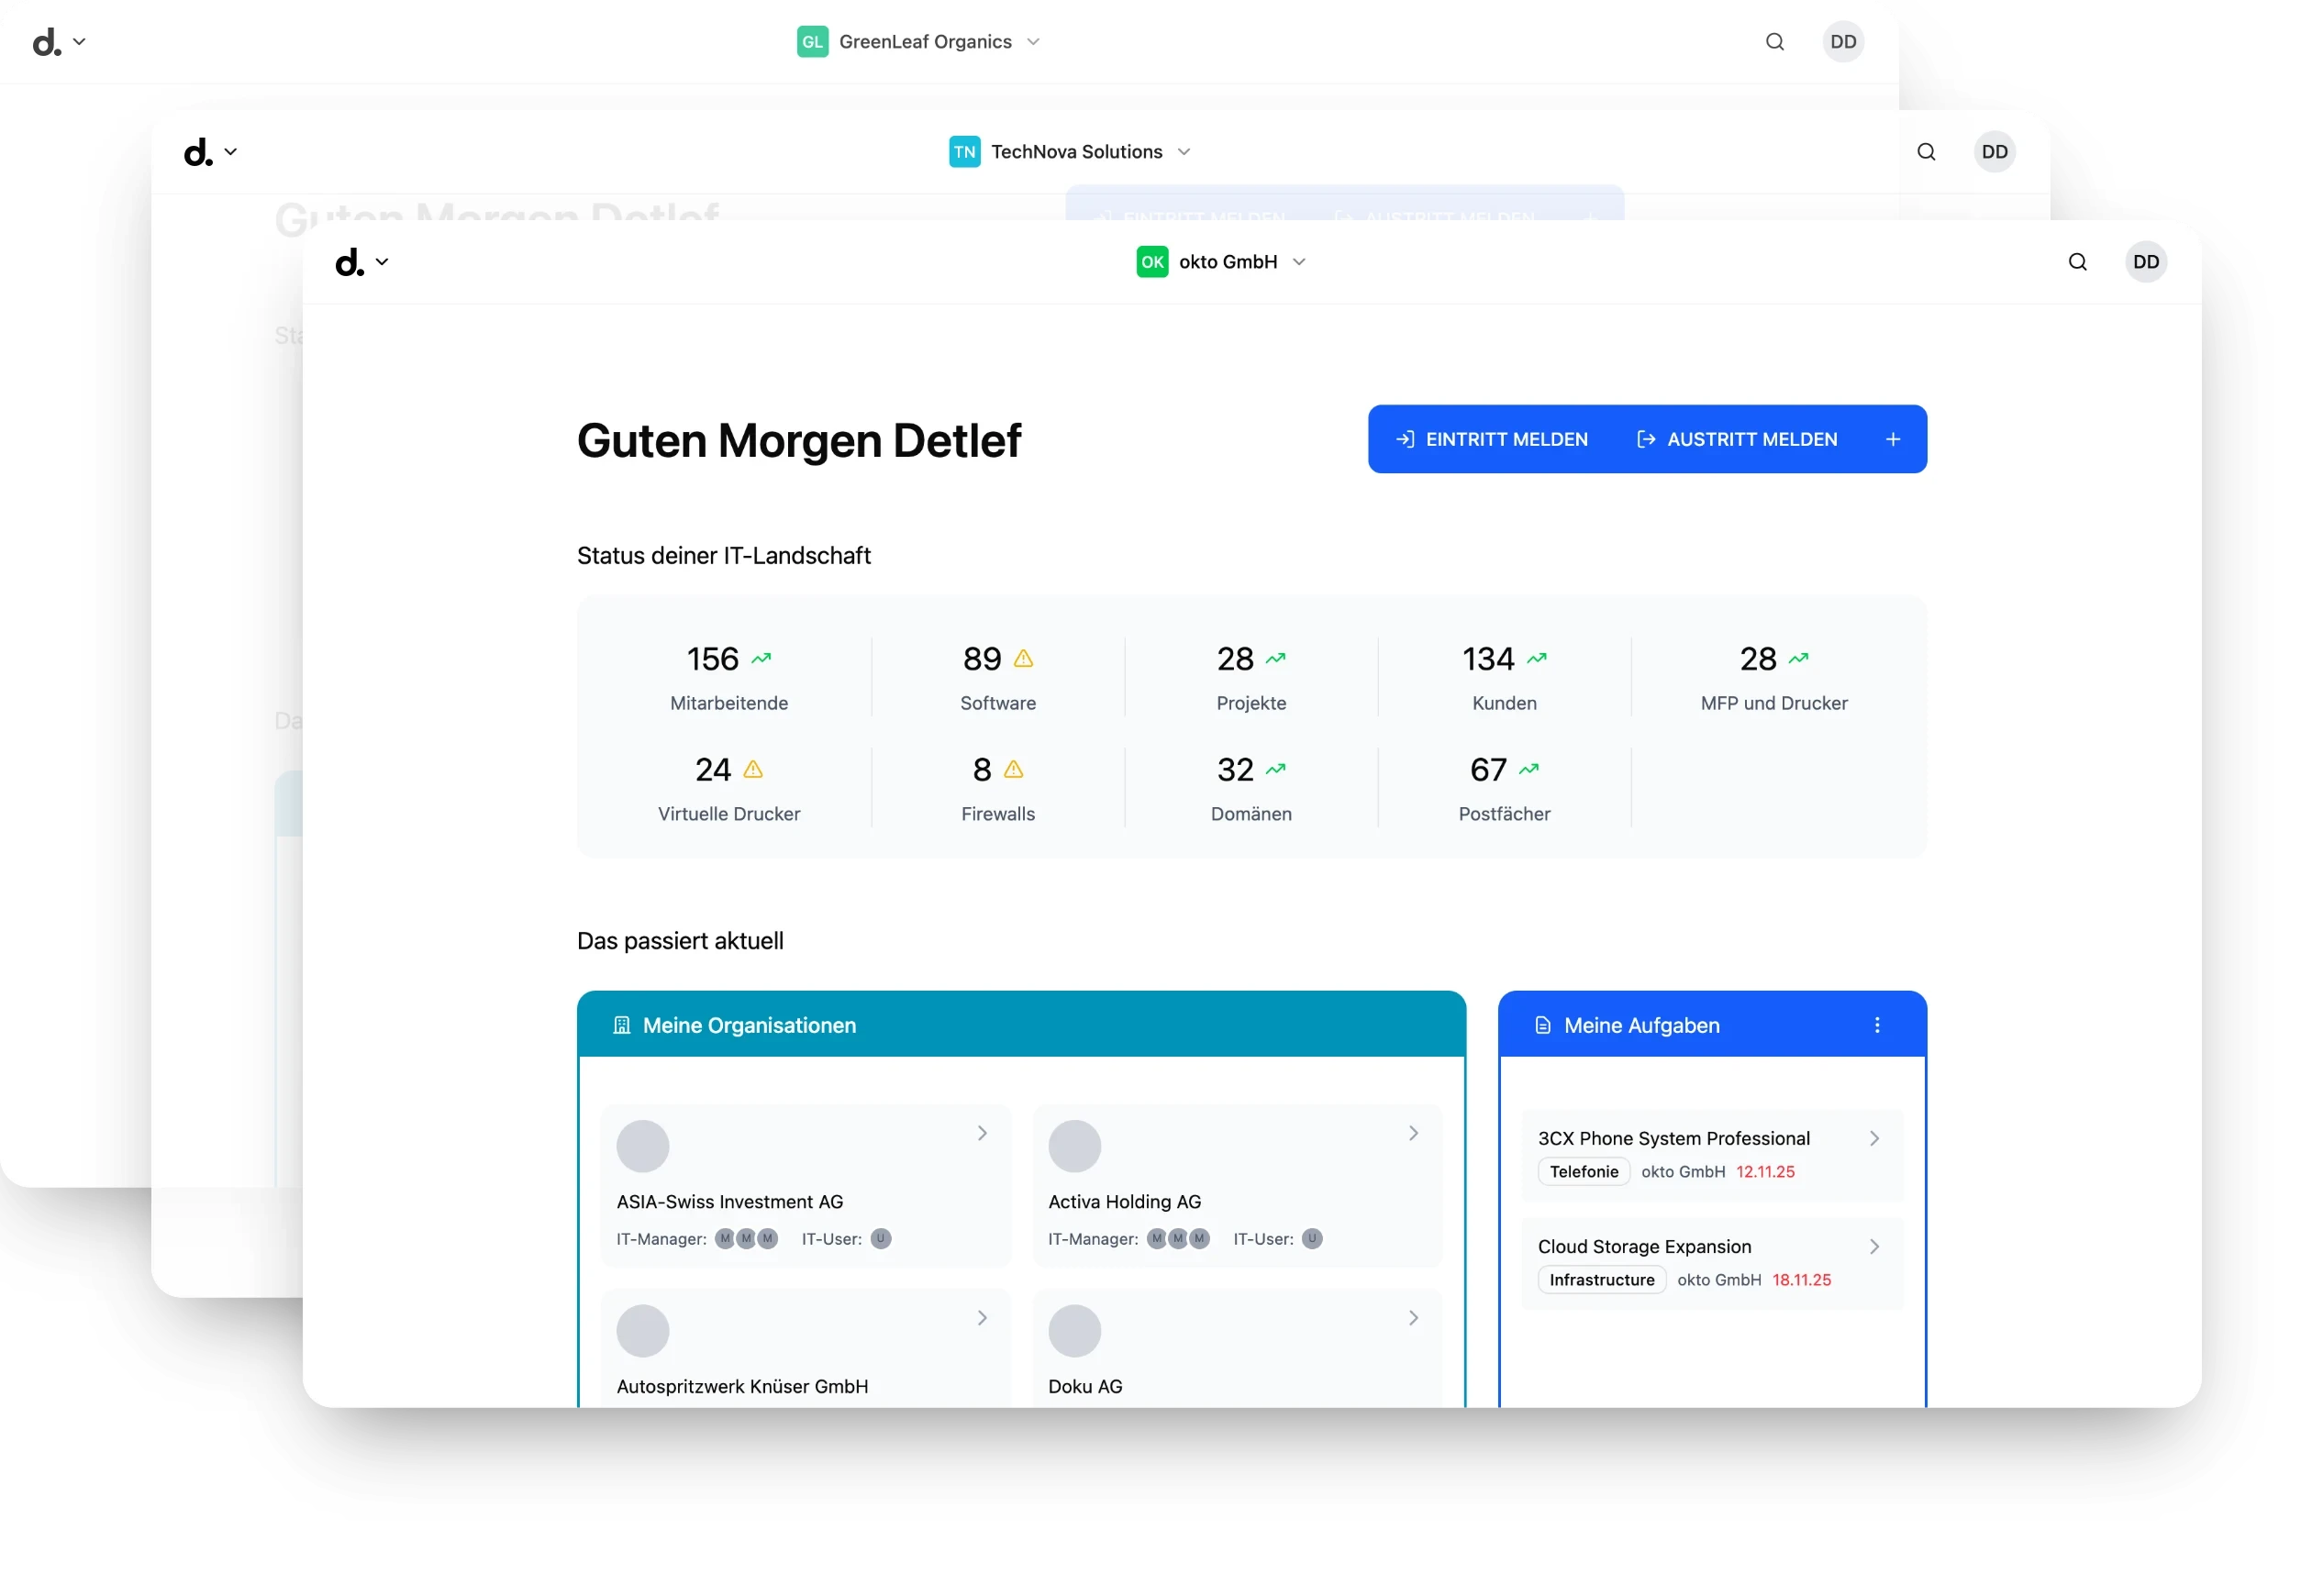The height and width of the screenshot is (1596, 2312).
Task: Click the search icon in okto GmbH window
Action: coord(2077,262)
